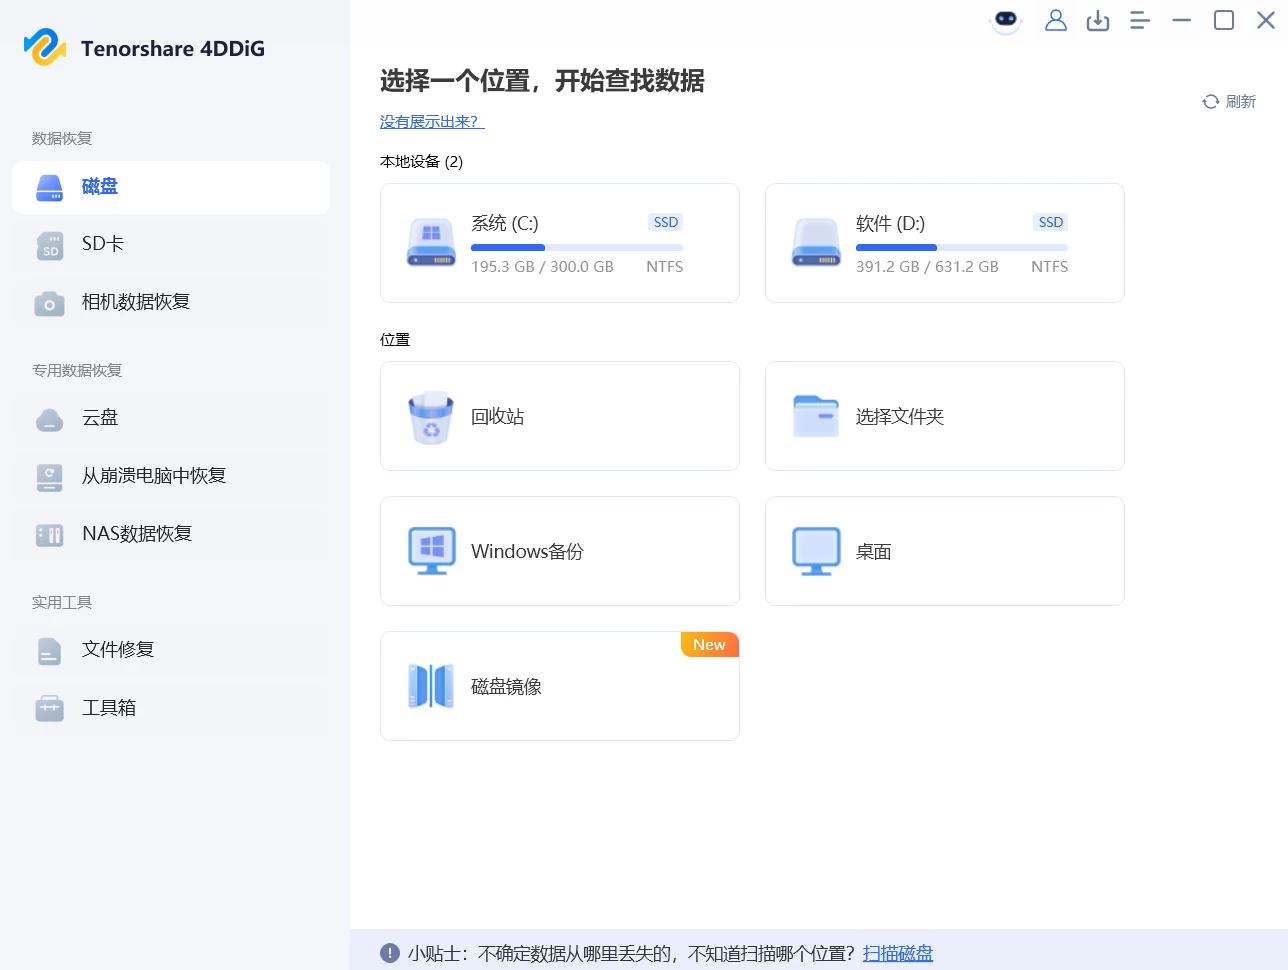Image resolution: width=1288 pixels, height=970 pixels.
Task: Choose the 选择文件夹 location
Action: point(945,416)
